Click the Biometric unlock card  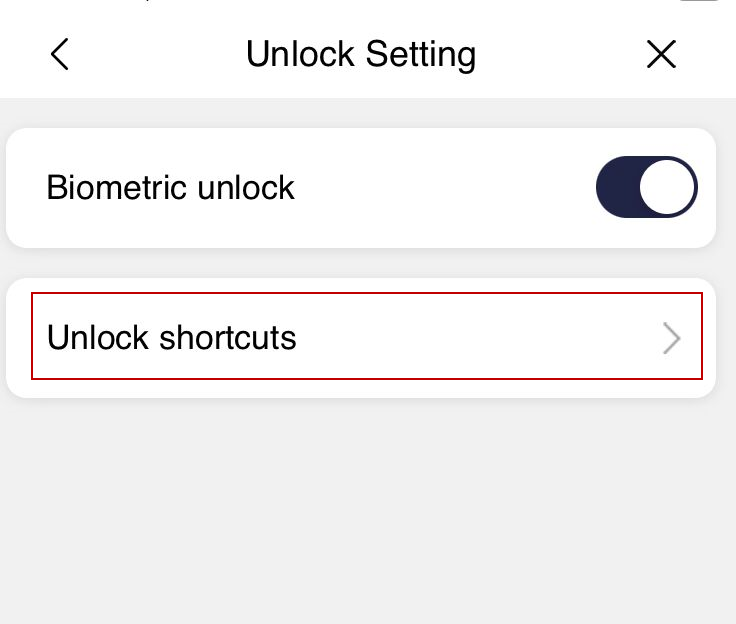[x=360, y=188]
